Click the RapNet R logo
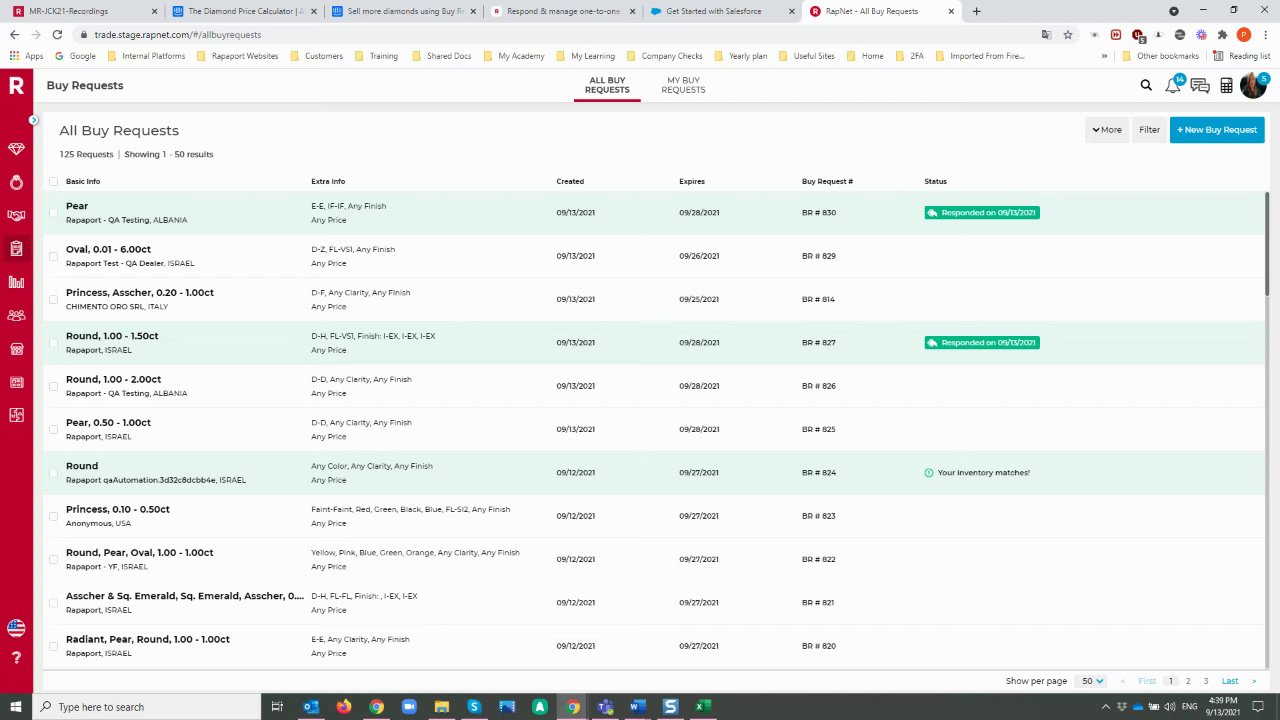Image resolution: width=1280 pixels, height=720 pixels. (16, 86)
